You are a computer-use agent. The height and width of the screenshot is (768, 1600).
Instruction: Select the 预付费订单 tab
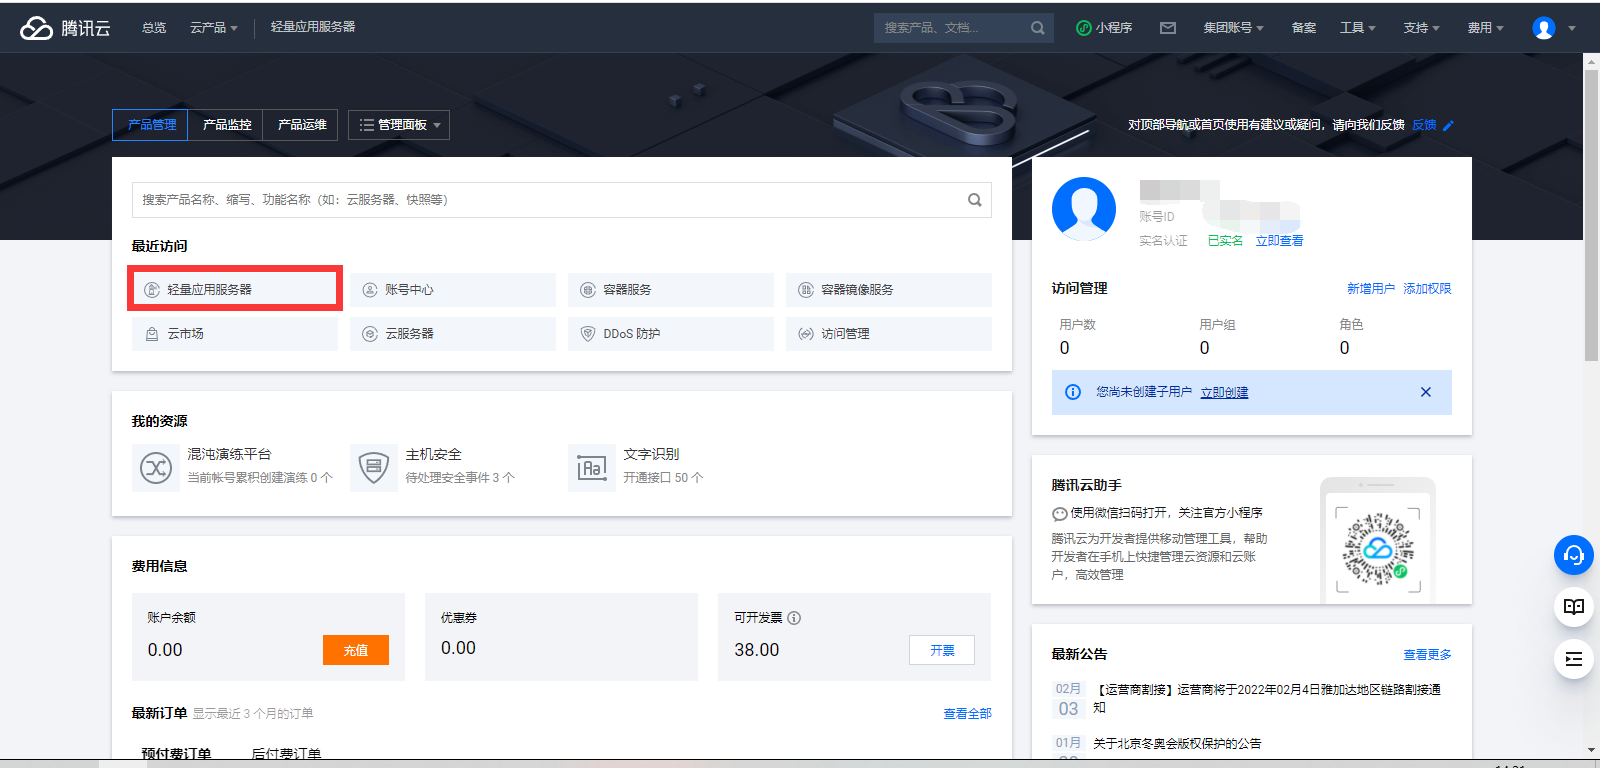click(x=176, y=753)
